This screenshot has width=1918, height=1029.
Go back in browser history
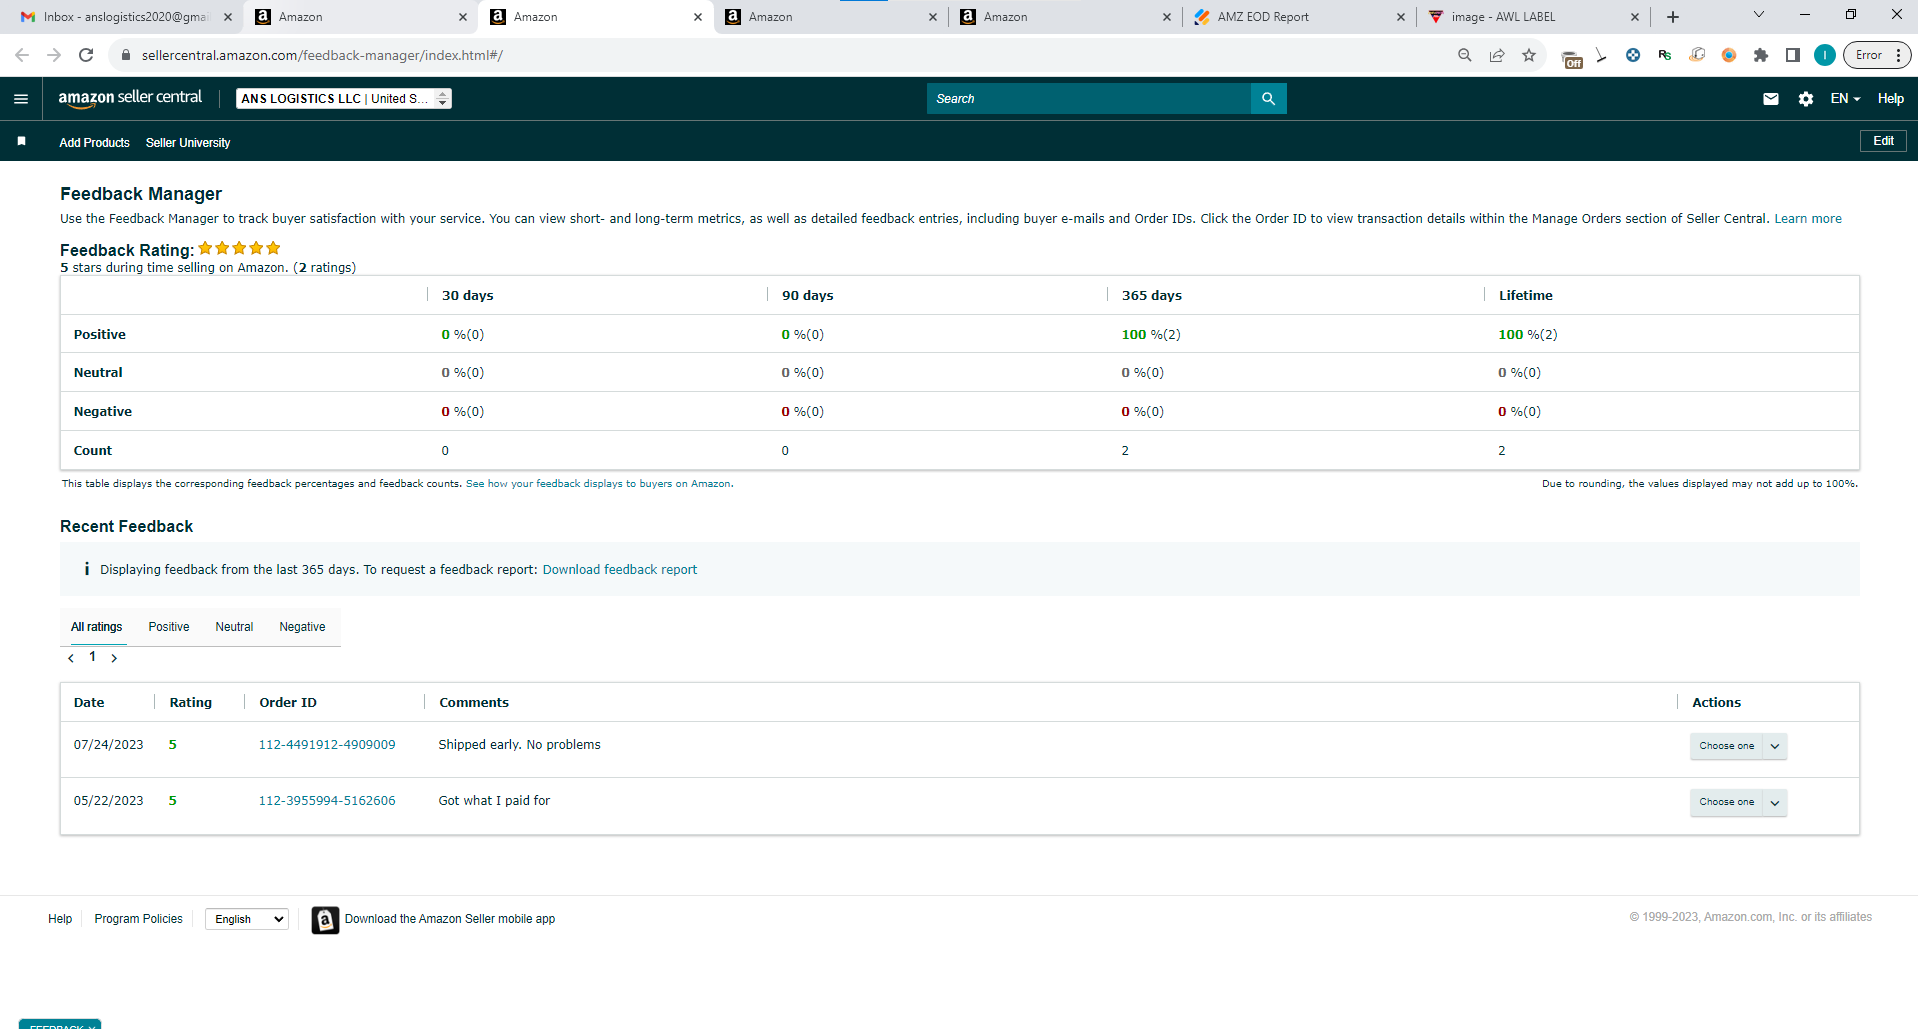point(22,55)
